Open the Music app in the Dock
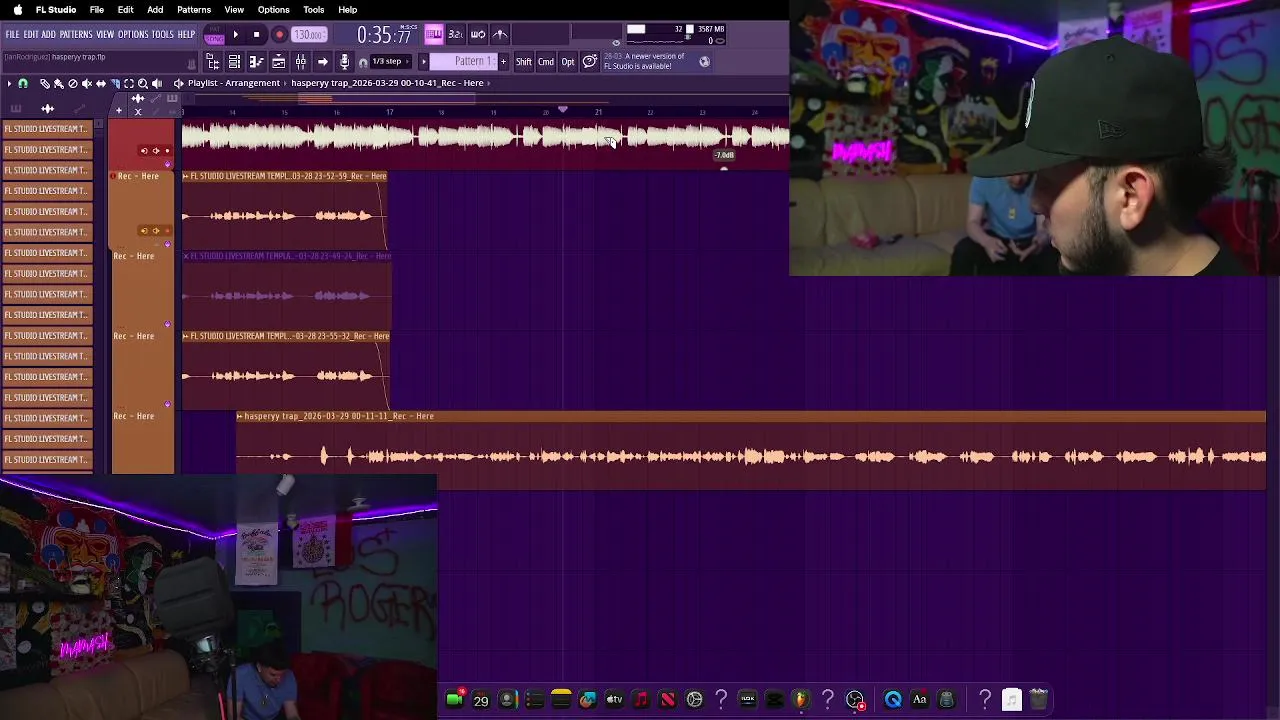The height and width of the screenshot is (720, 1280). tap(641, 700)
